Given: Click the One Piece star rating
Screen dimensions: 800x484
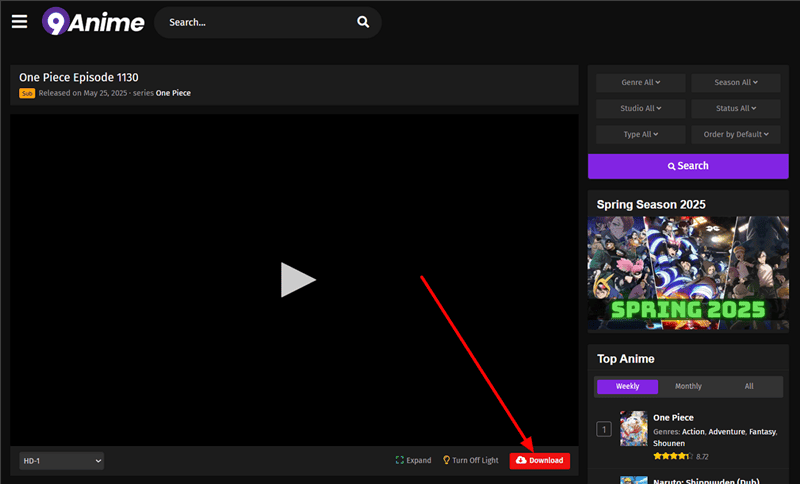Looking at the screenshot, I should [x=673, y=456].
